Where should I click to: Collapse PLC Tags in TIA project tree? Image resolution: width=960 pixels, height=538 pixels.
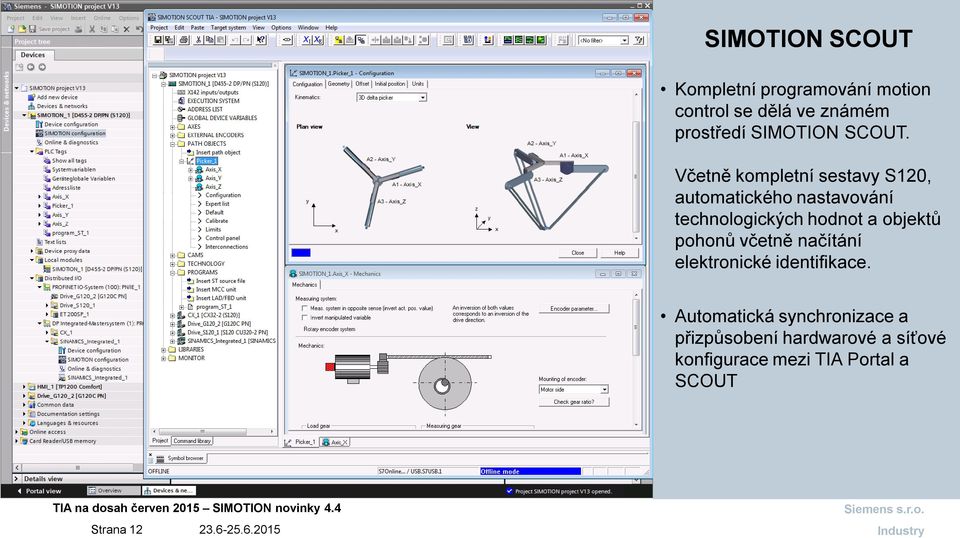click(32, 151)
